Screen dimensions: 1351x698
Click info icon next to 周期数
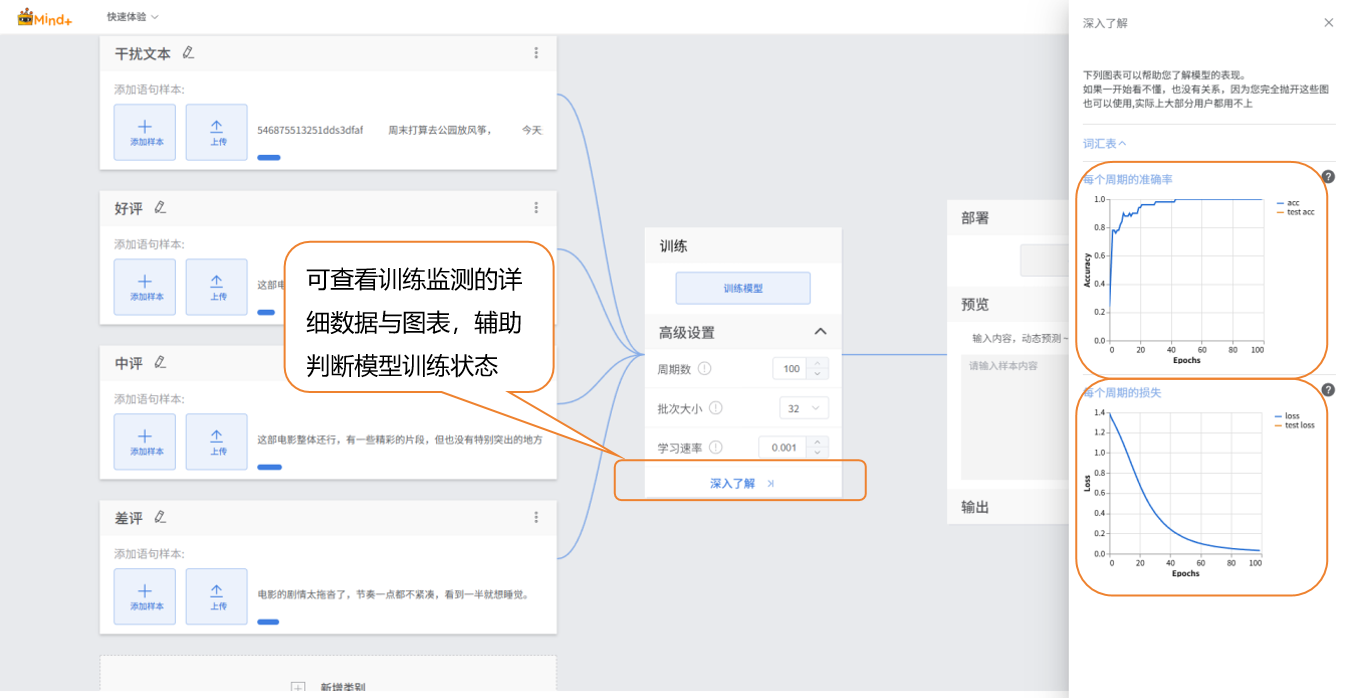[704, 369]
